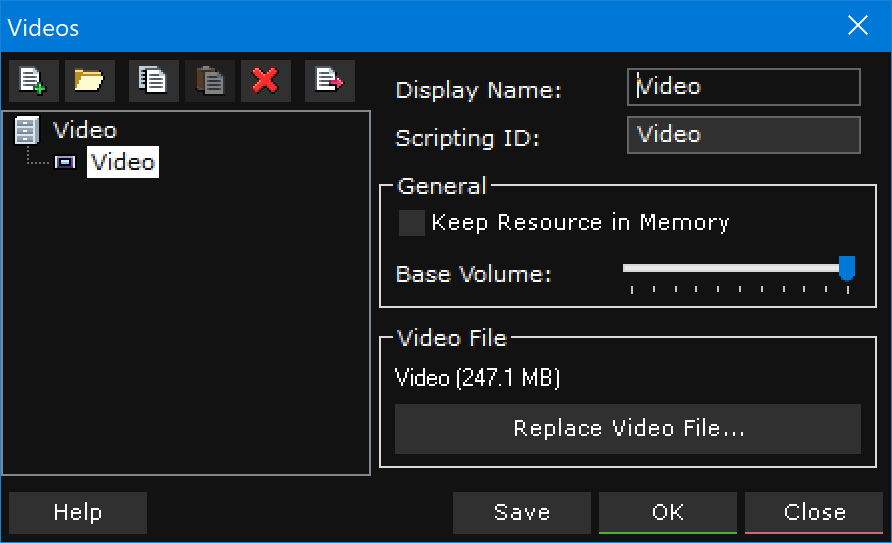Screen dimensions: 892x543
Task: Click the export file arrow icon
Action: point(329,80)
